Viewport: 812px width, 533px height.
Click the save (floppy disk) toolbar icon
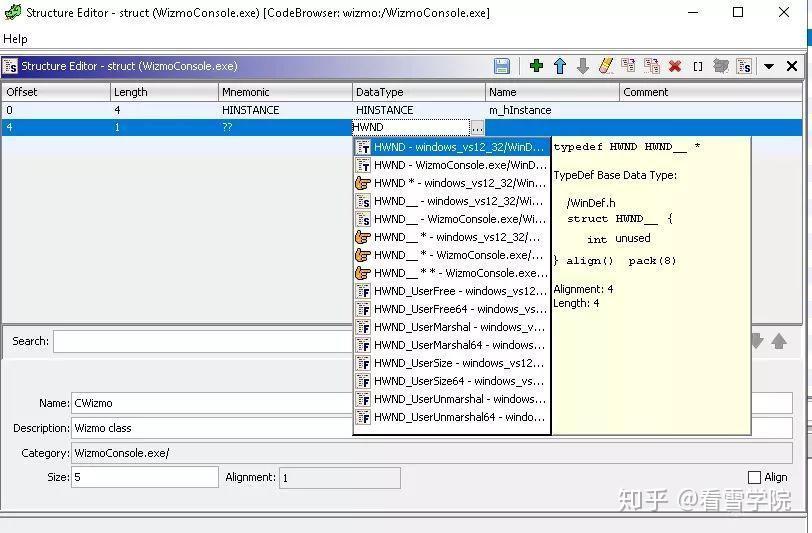coord(501,66)
